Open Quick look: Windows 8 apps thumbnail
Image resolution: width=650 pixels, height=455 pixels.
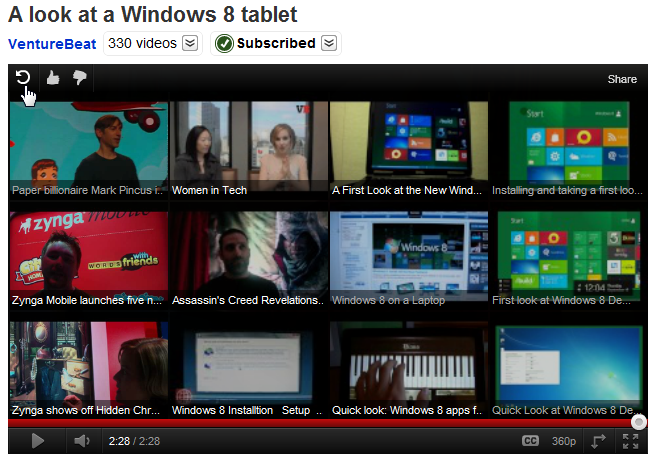point(409,370)
